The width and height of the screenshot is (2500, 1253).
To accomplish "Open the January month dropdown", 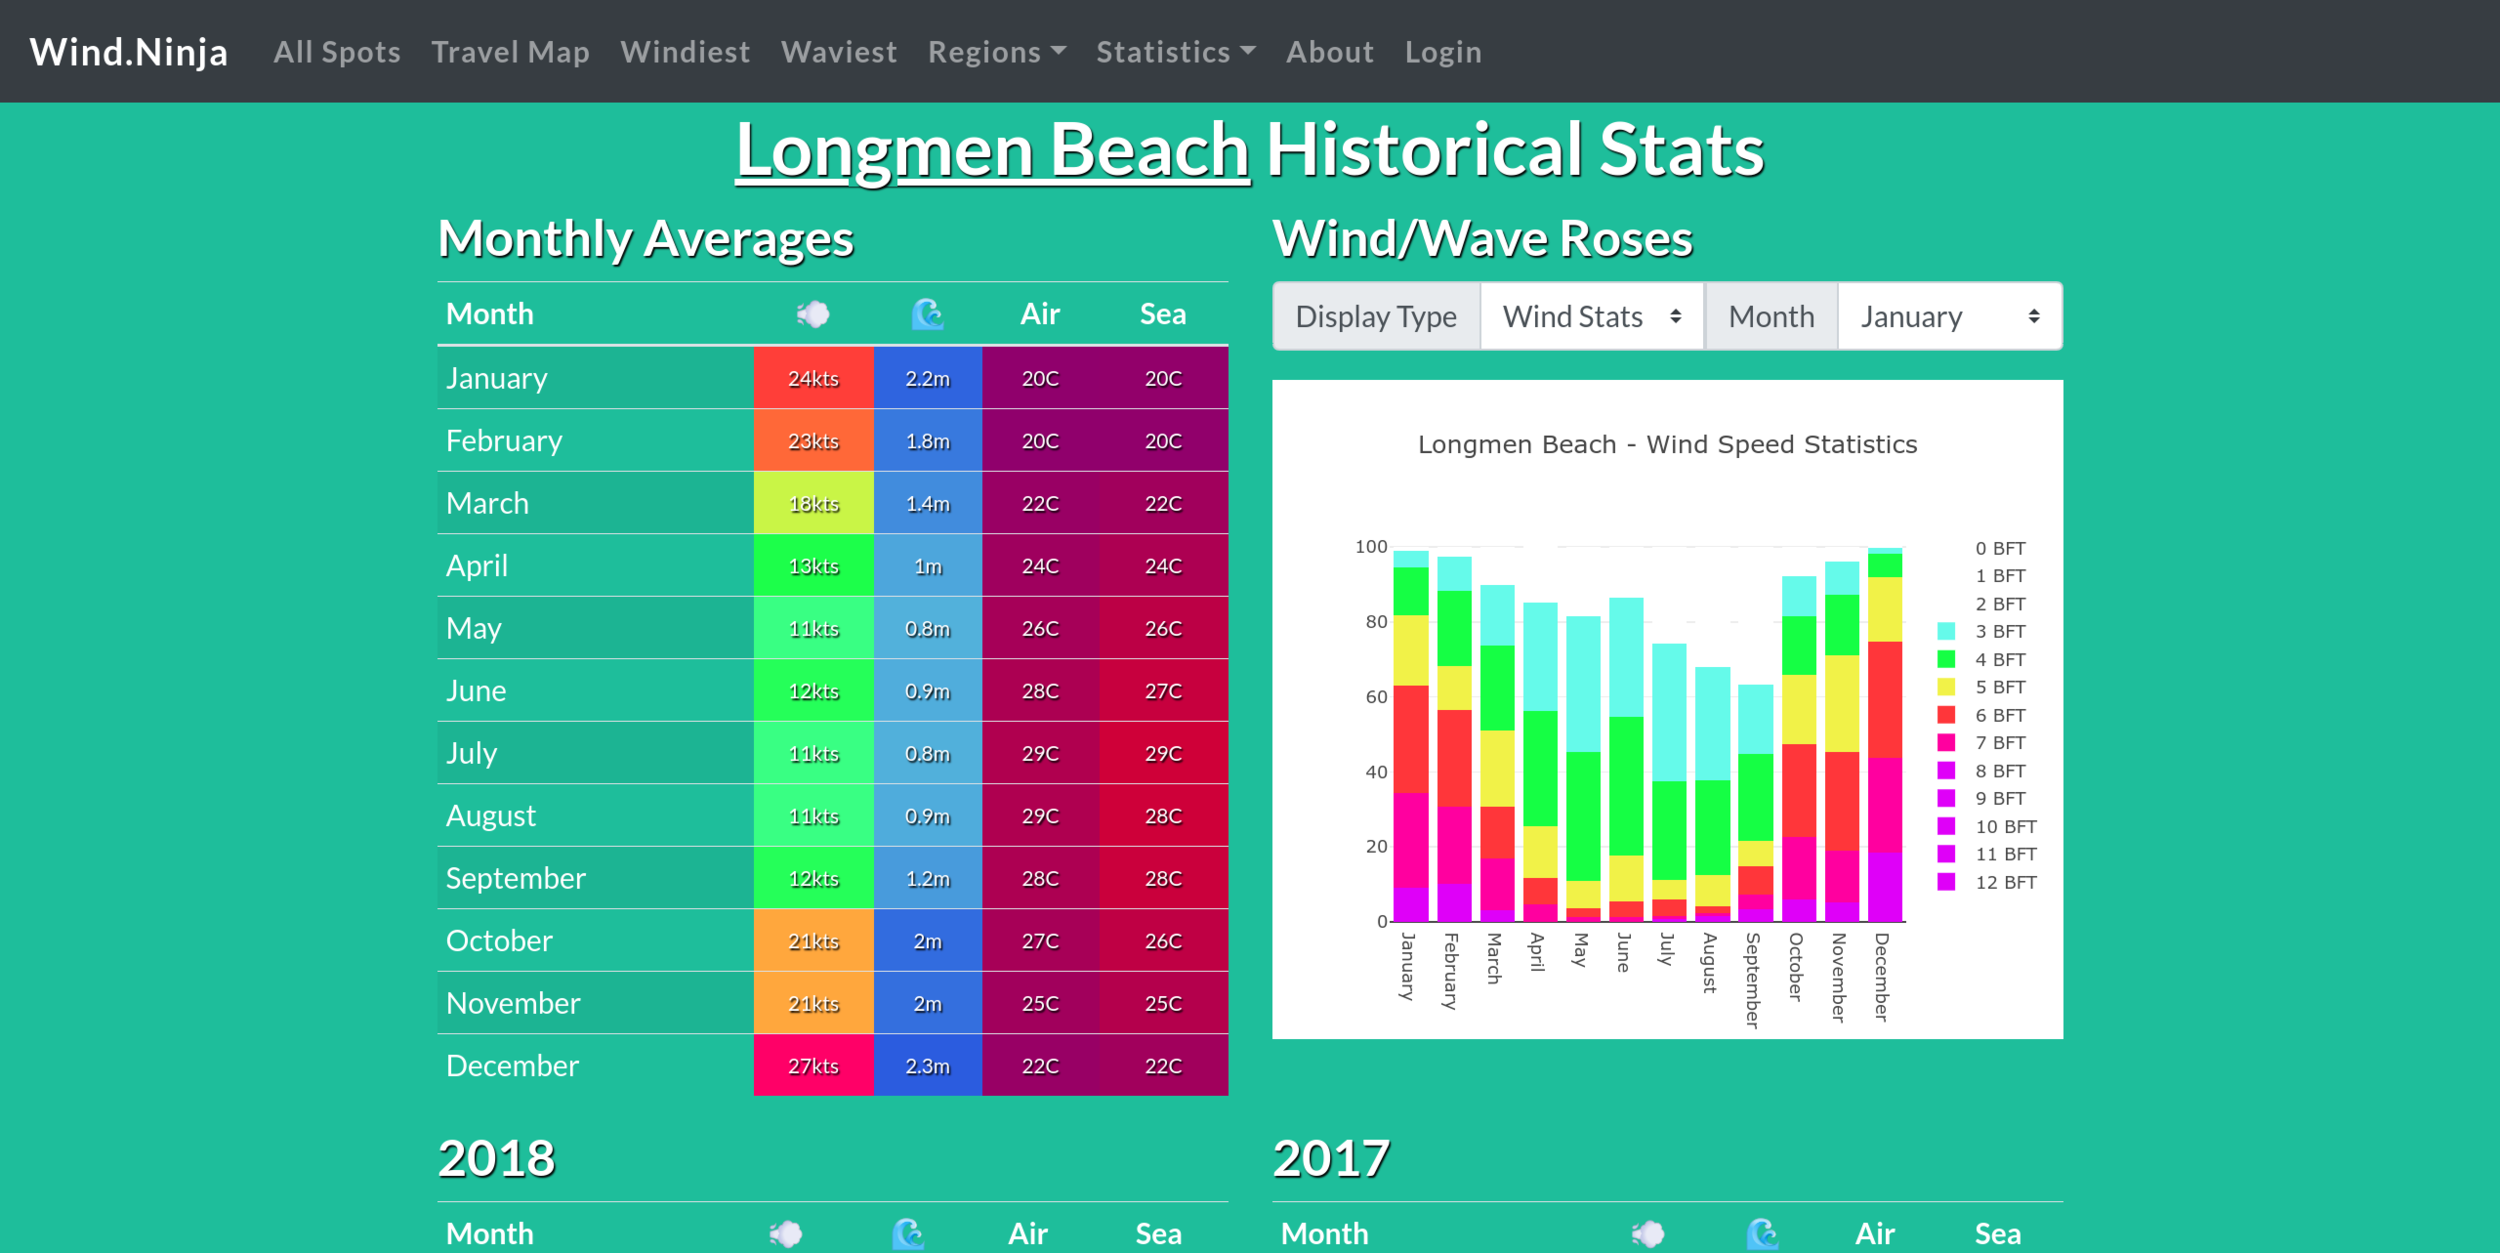I will [x=1949, y=316].
